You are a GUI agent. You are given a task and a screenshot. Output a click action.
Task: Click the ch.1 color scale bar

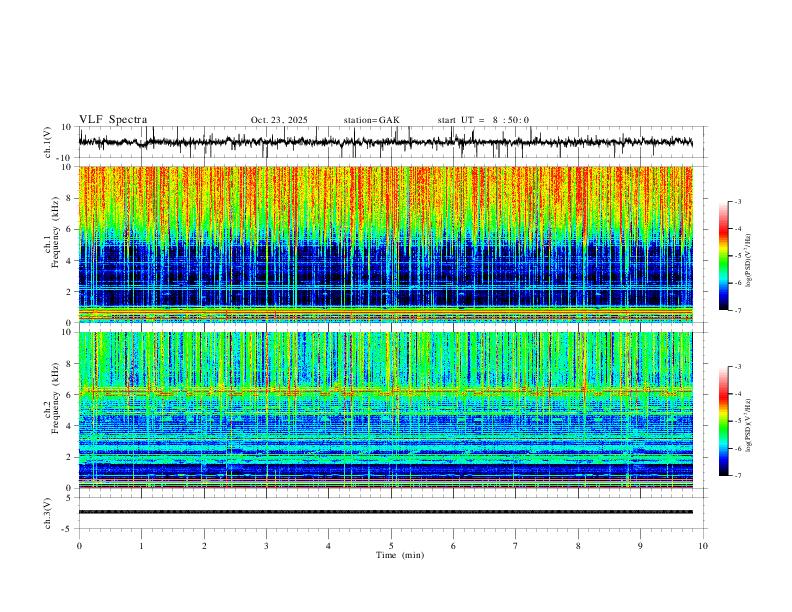(724, 256)
